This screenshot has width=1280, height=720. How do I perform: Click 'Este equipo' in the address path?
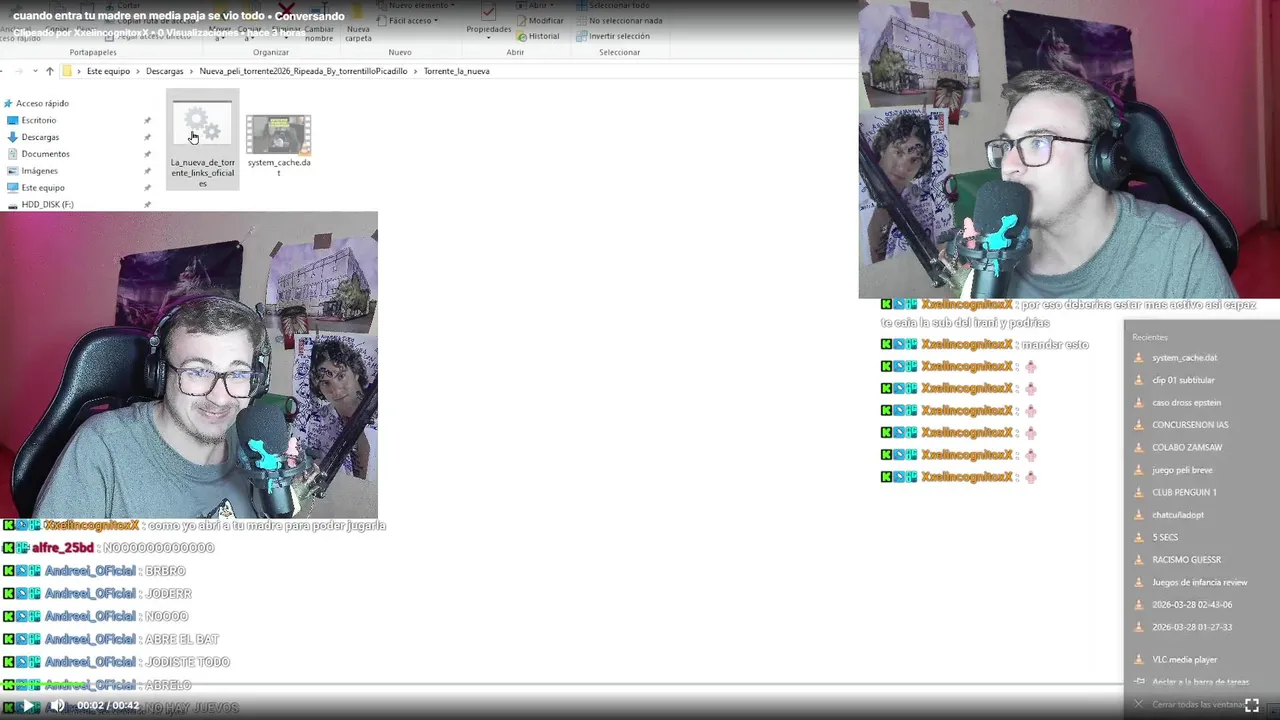(x=108, y=71)
